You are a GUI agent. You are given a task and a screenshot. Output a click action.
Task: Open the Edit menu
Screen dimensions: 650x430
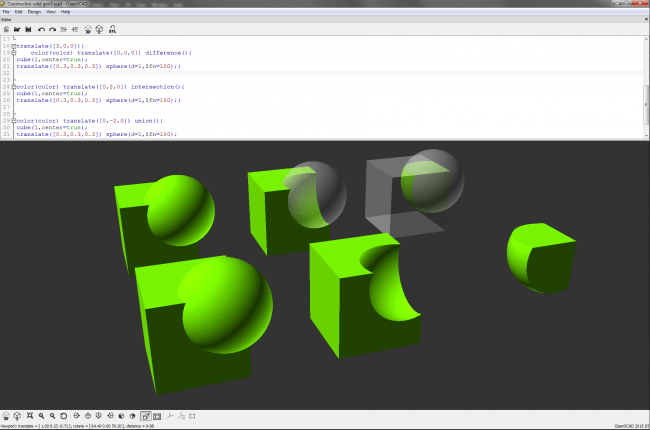tap(18, 12)
